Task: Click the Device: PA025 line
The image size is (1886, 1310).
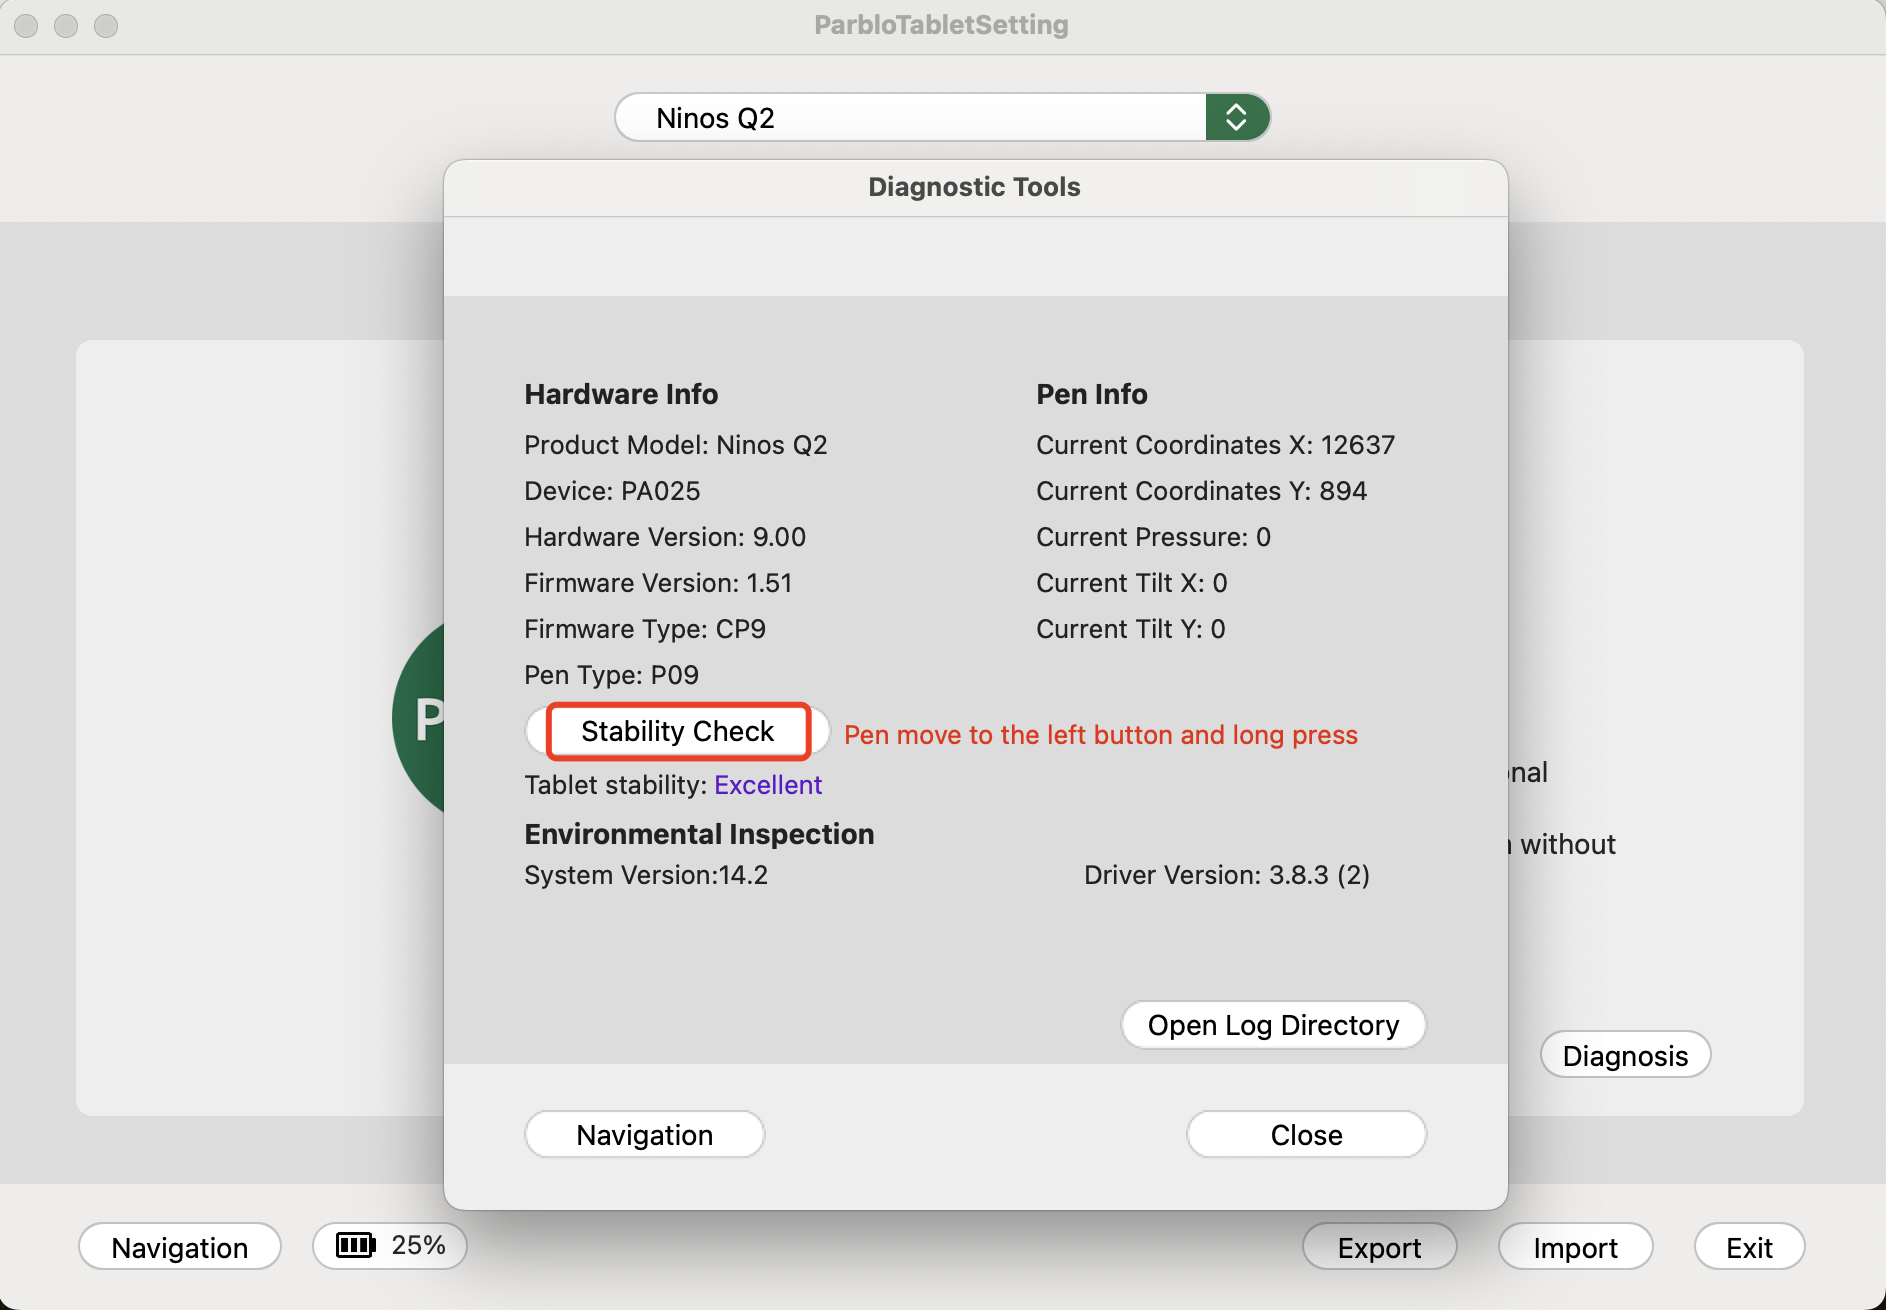Action: coord(612,491)
